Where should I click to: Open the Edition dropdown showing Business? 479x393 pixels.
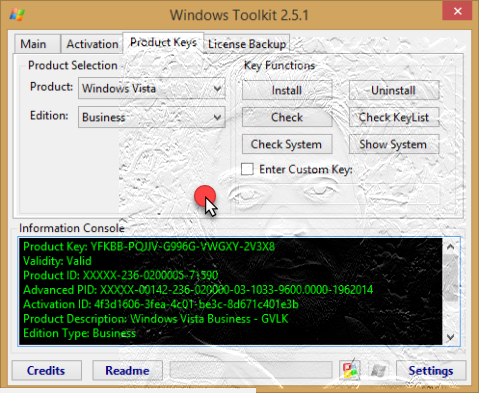pyautogui.click(x=152, y=117)
